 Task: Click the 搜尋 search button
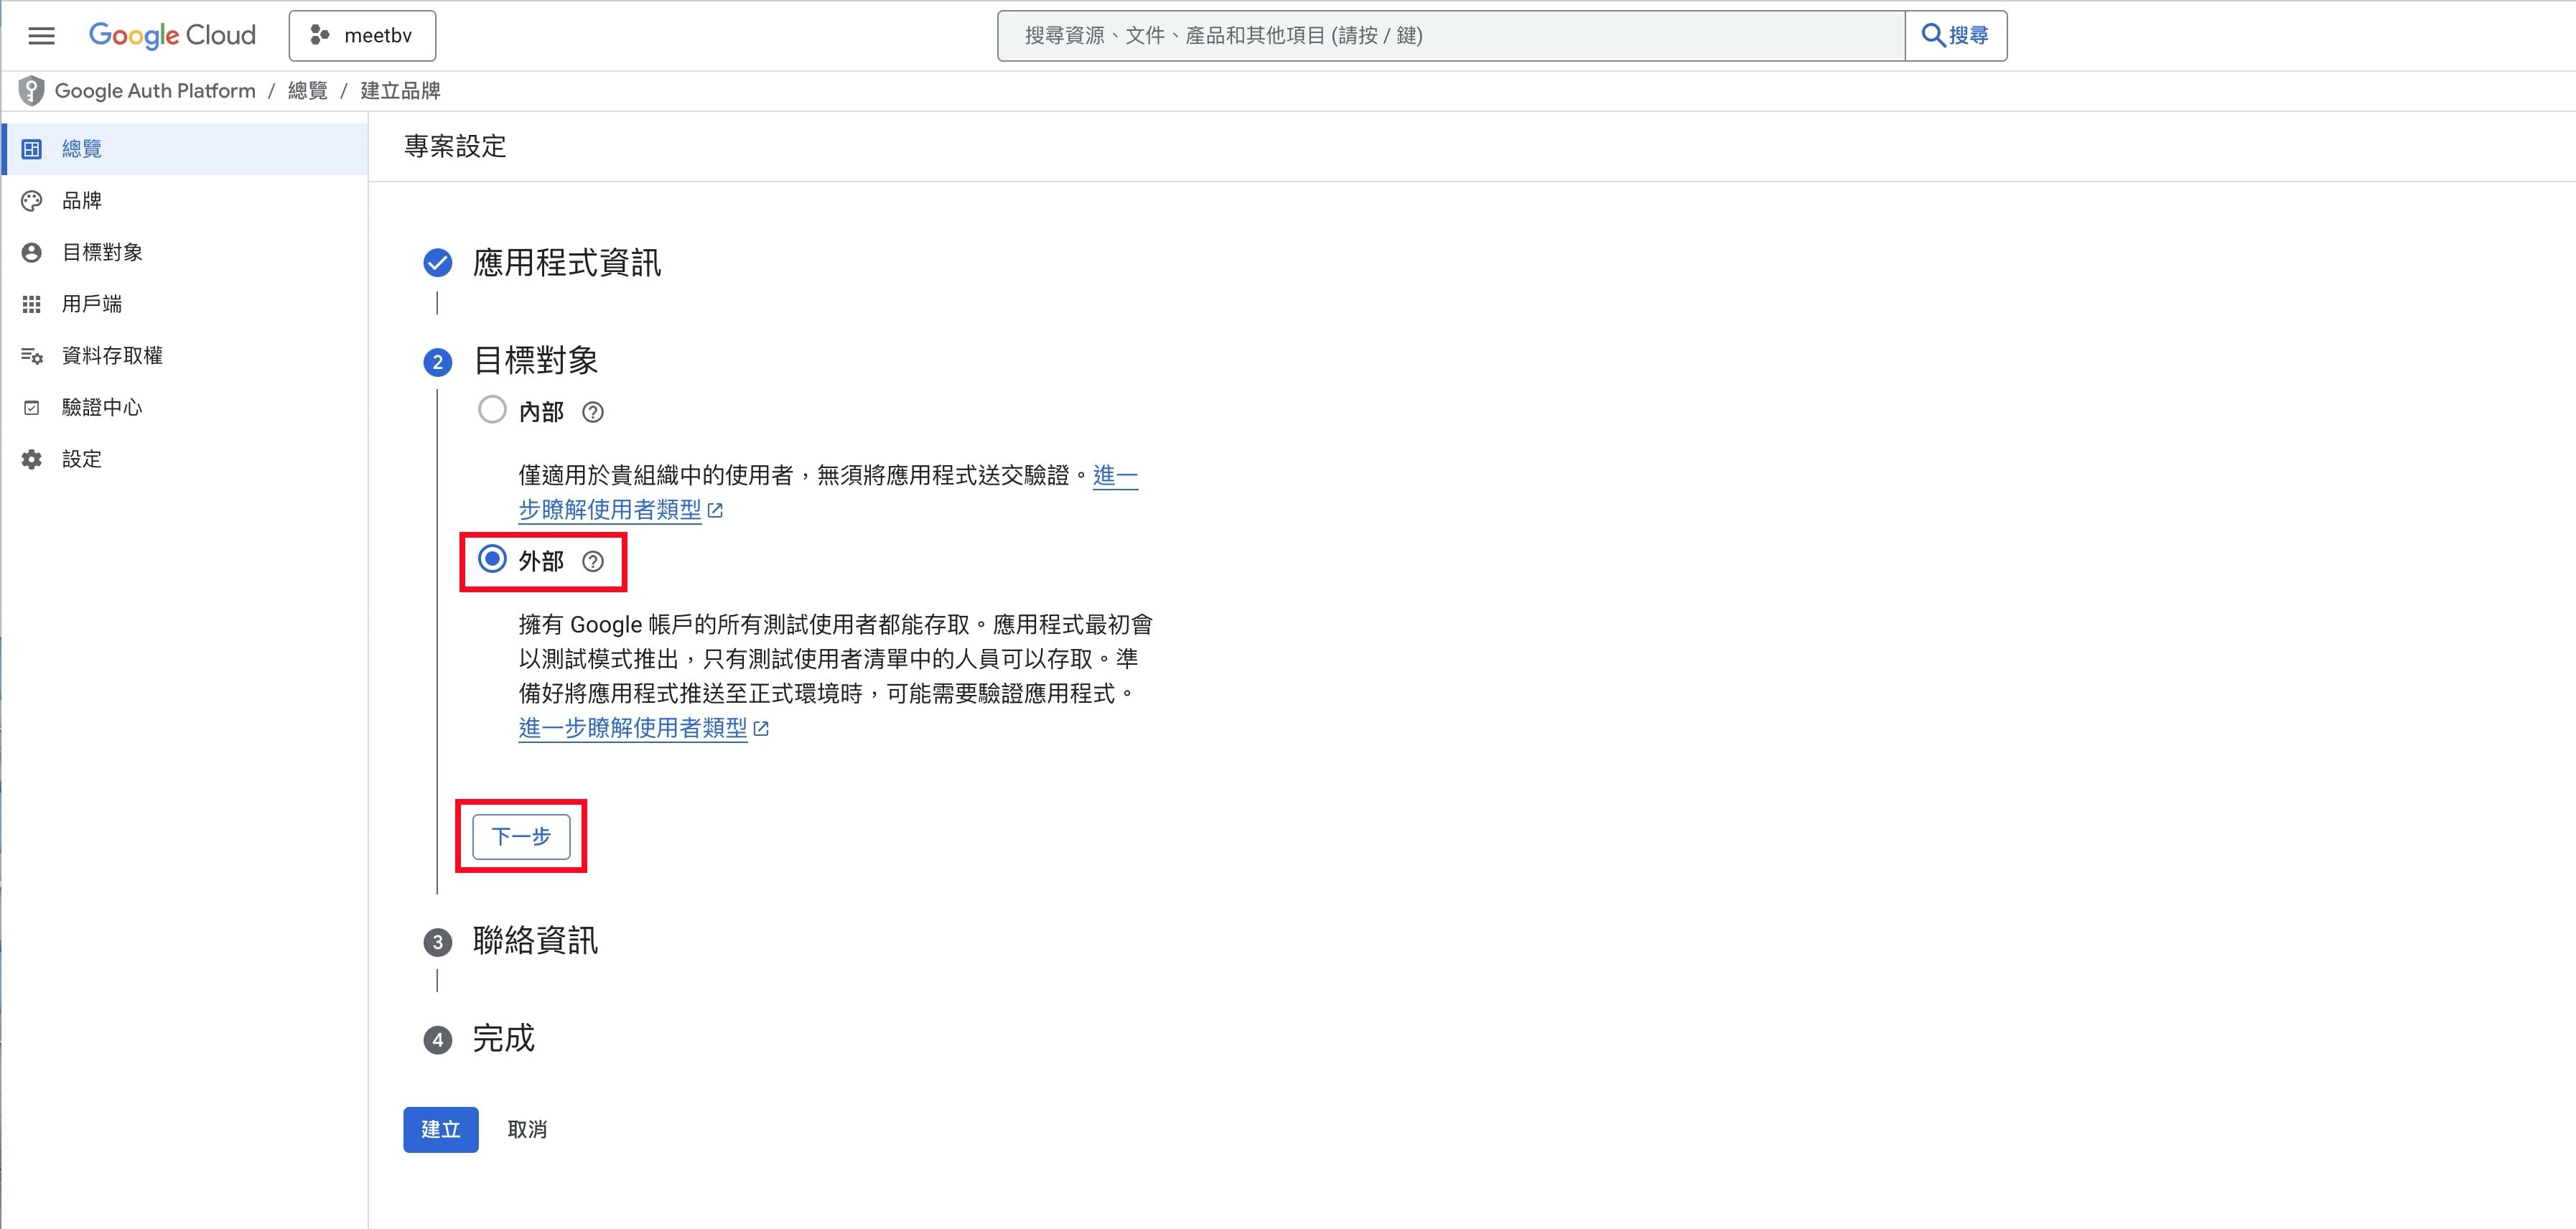[1956, 36]
